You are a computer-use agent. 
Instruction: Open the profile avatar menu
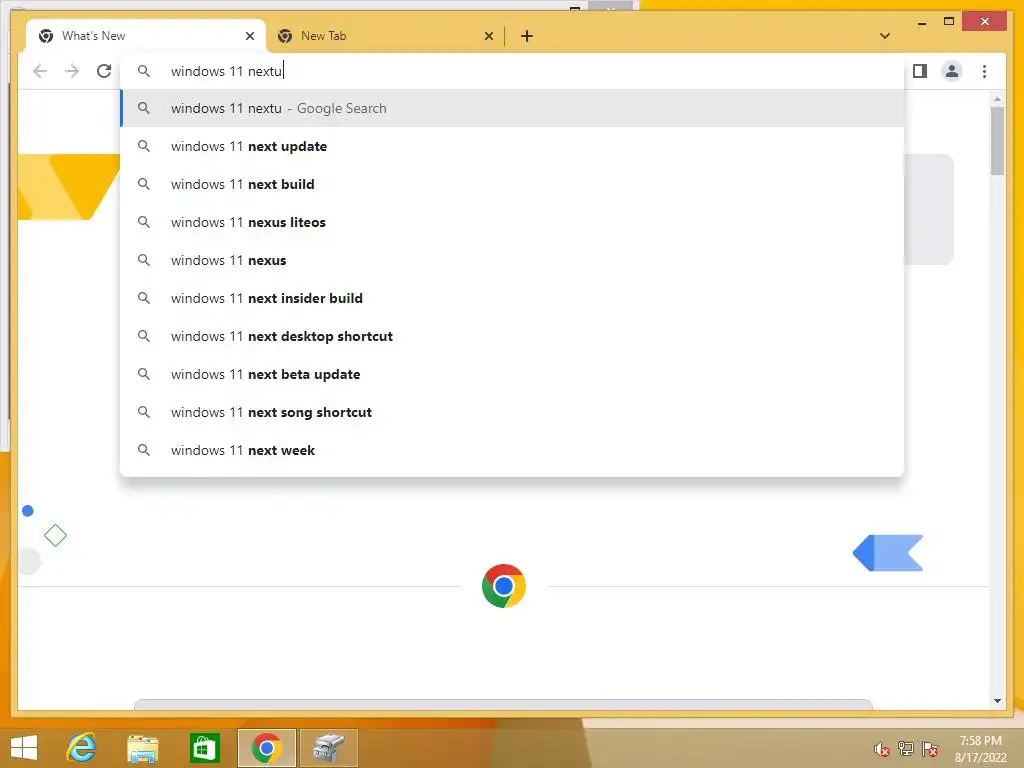[x=952, y=71]
